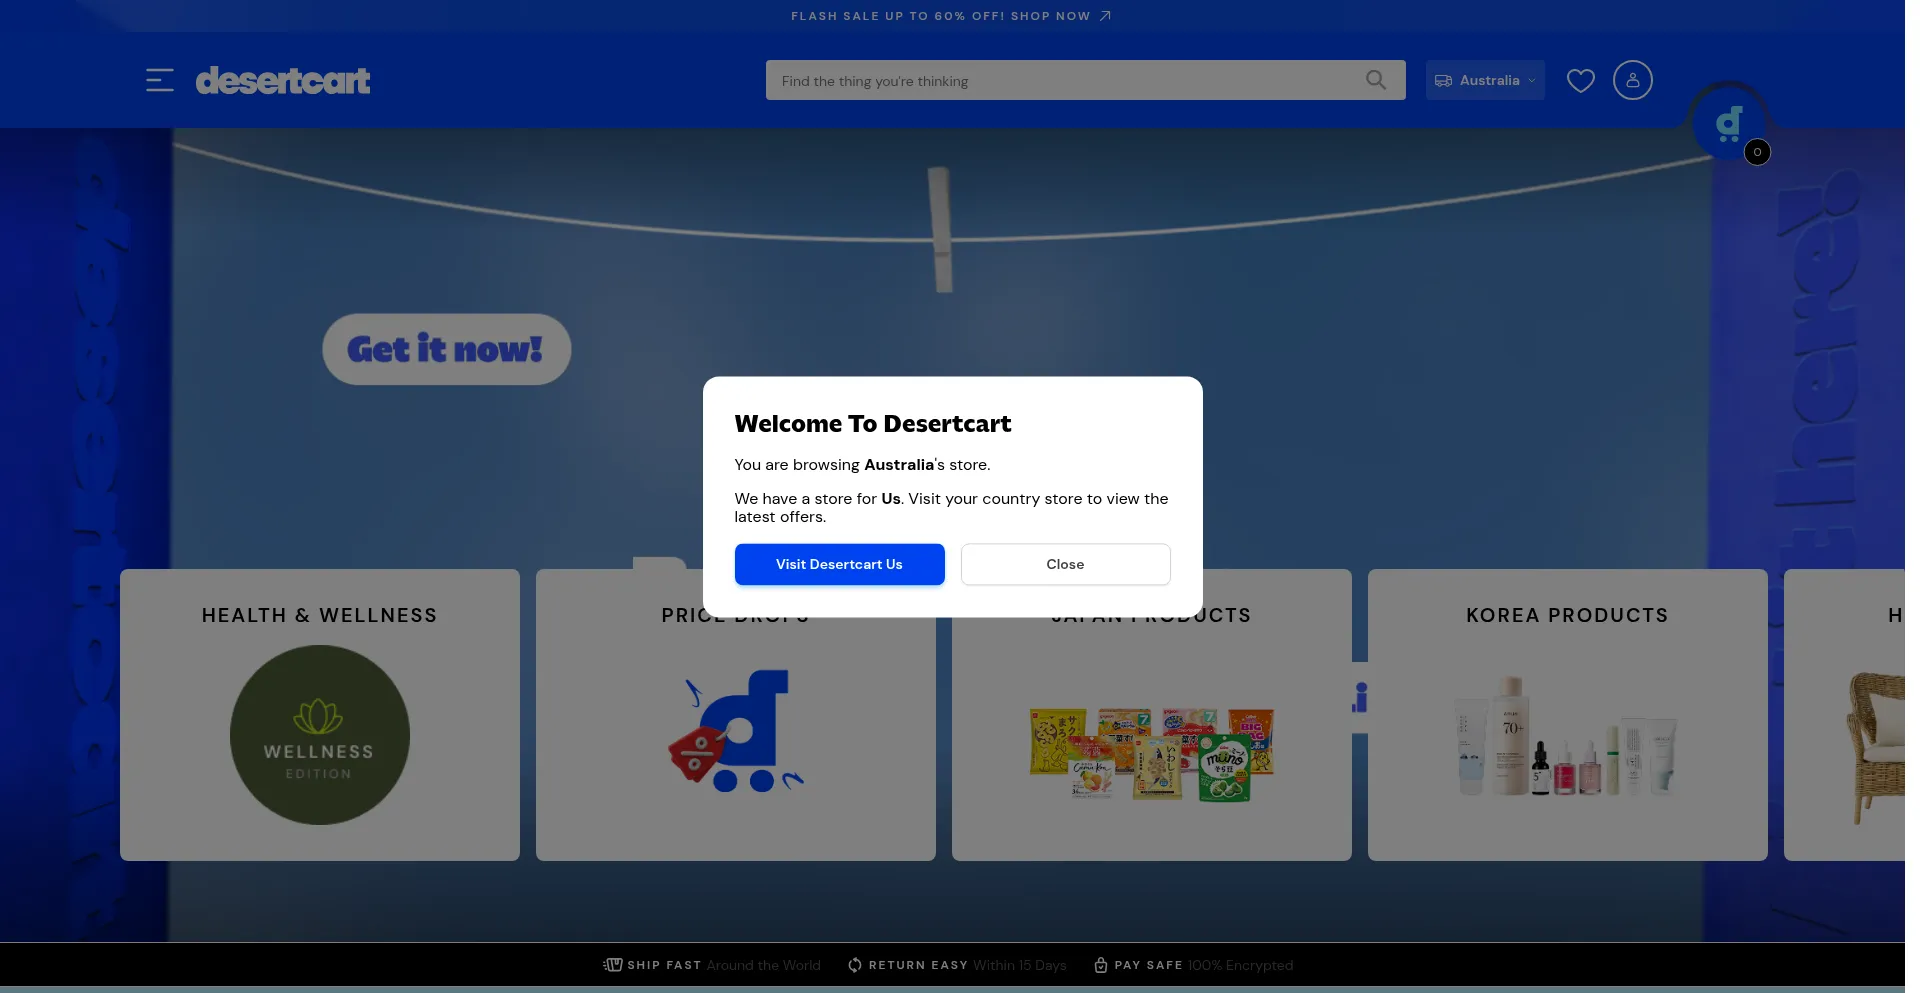Image resolution: width=1920 pixels, height=993 pixels.
Task: Click the flash sale arrow icon
Action: click(x=1105, y=16)
